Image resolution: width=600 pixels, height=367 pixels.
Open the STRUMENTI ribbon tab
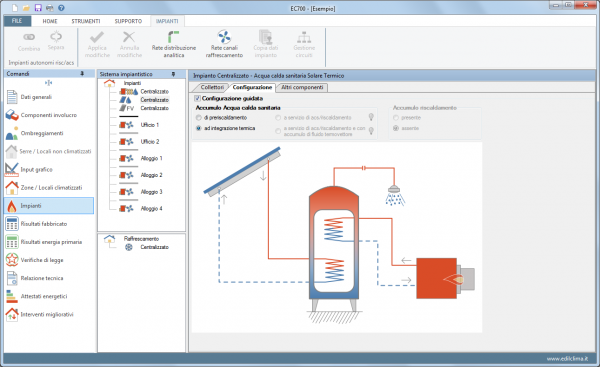(x=86, y=21)
